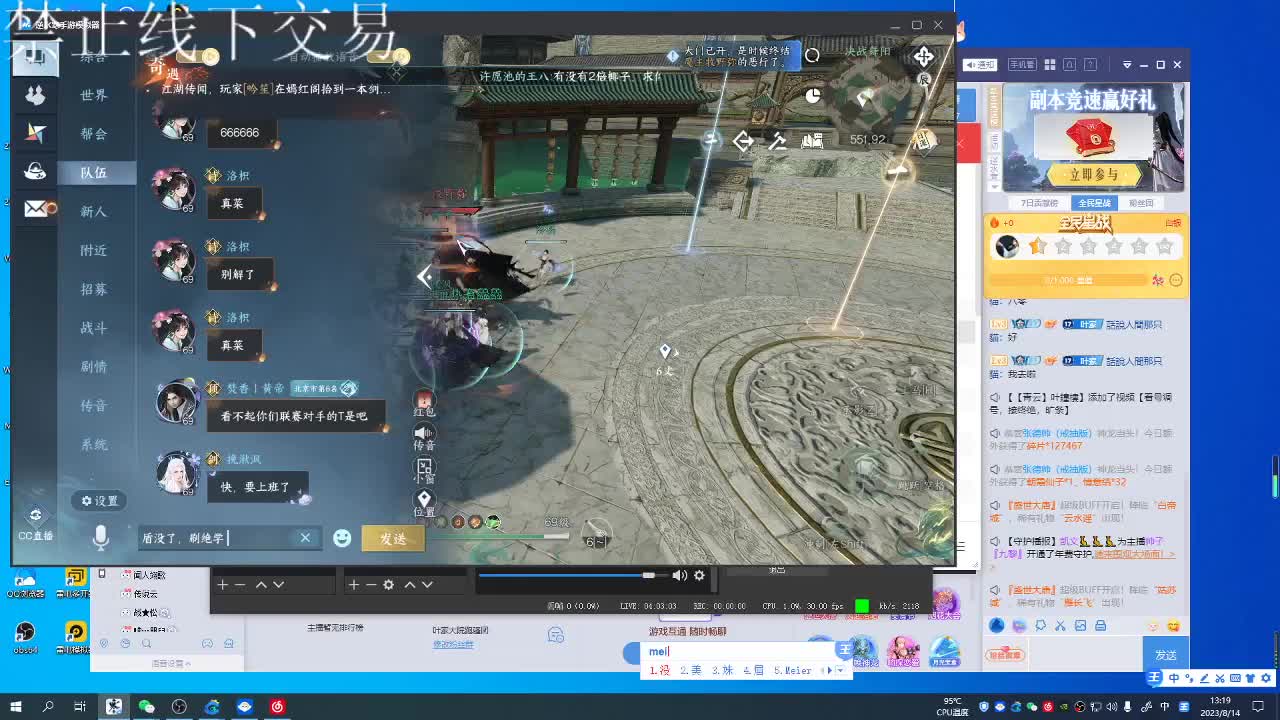Image resolution: width=1280 pixels, height=720 pixels.
Task: Open OBS source properties gear
Action: (389, 584)
